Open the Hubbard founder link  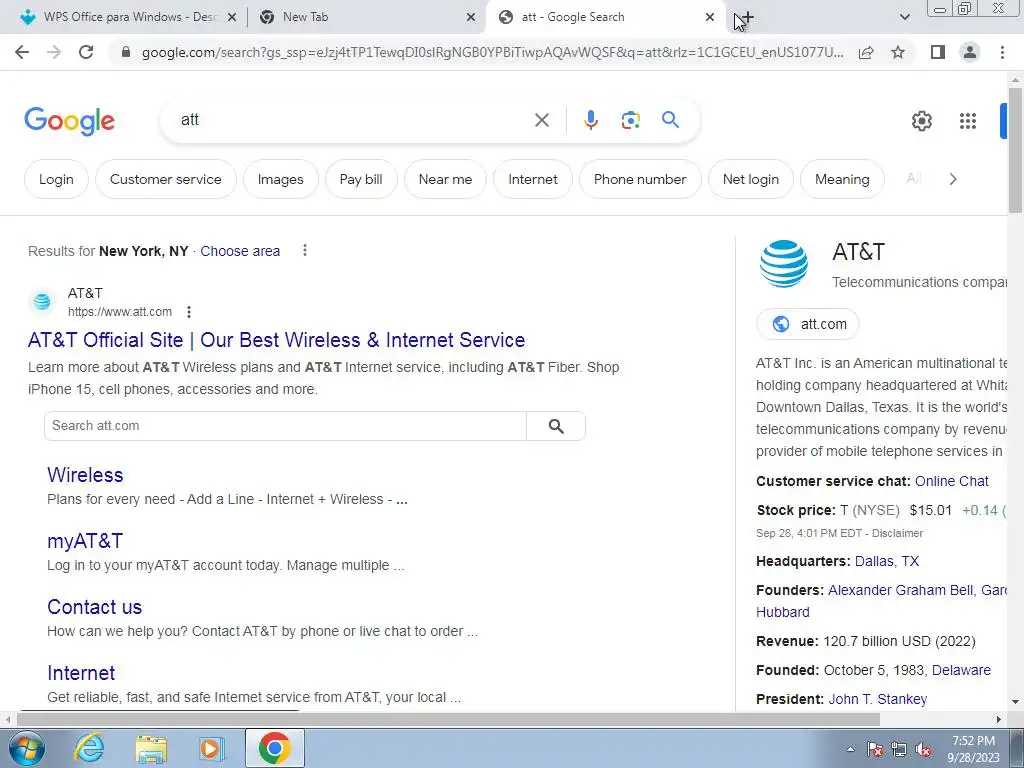pyautogui.click(x=782, y=612)
